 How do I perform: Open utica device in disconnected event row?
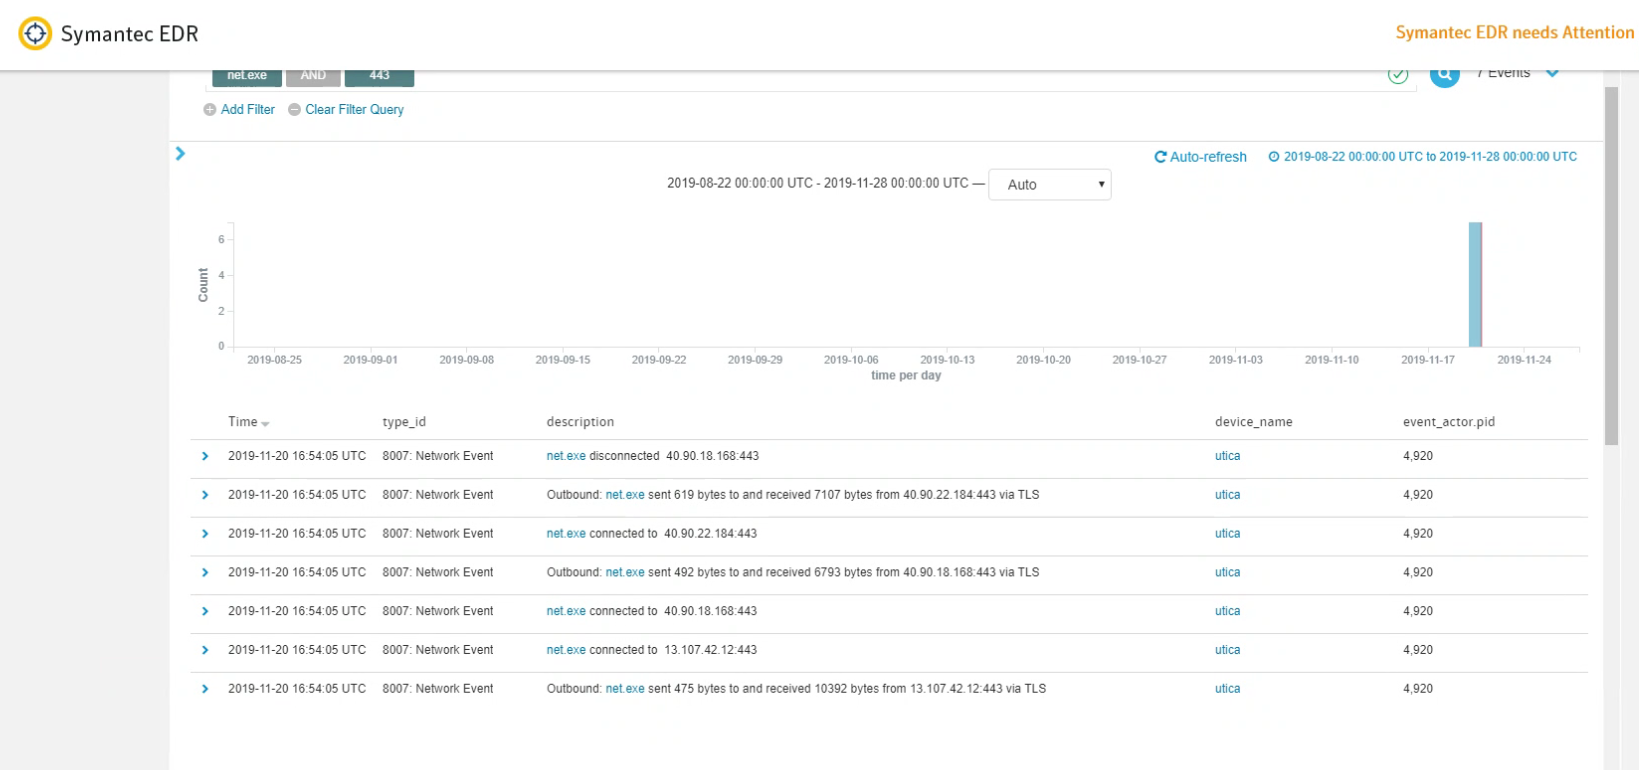(1227, 456)
